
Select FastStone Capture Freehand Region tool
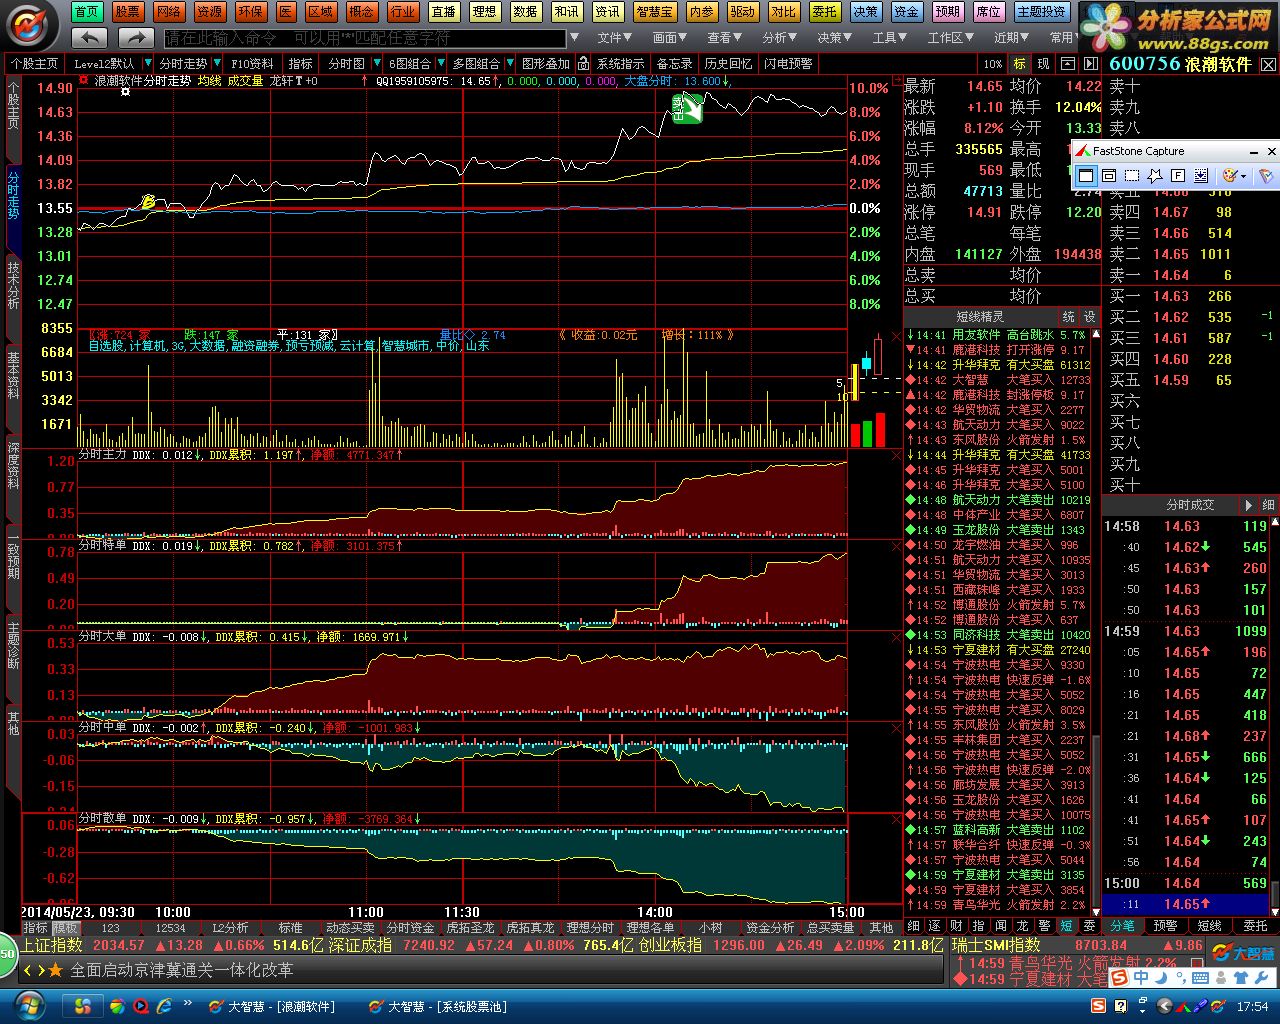coord(1155,176)
